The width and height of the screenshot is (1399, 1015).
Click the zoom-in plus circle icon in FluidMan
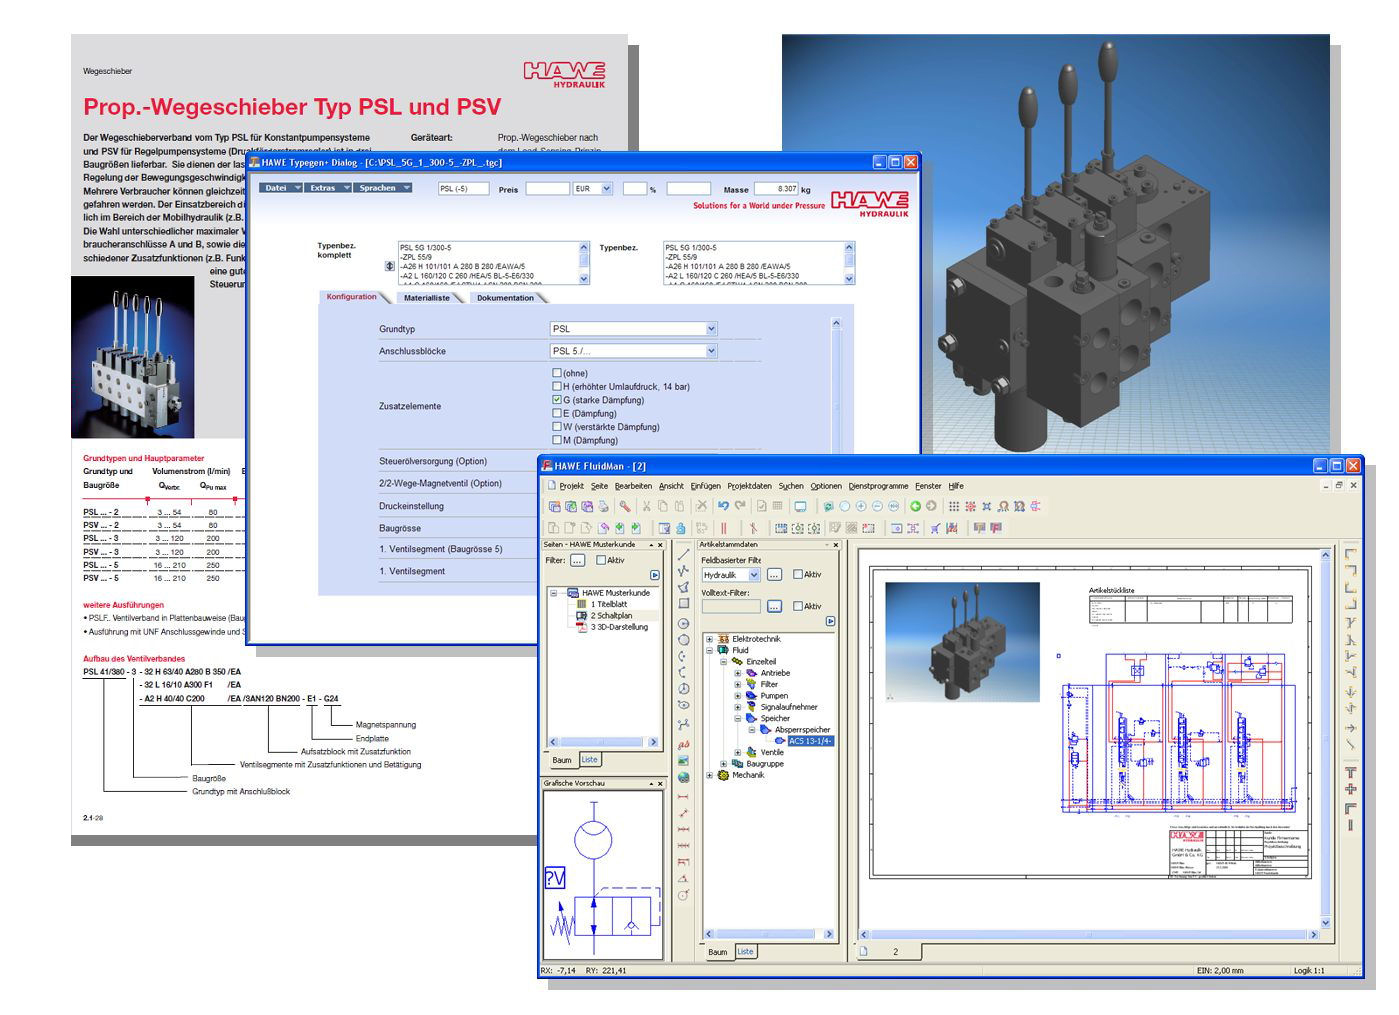point(861,506)
